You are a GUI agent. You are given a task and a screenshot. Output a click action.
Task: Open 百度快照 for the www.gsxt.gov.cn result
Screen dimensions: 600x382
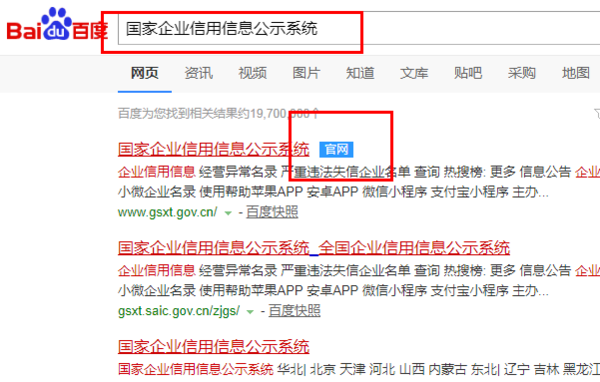point(272,212)
